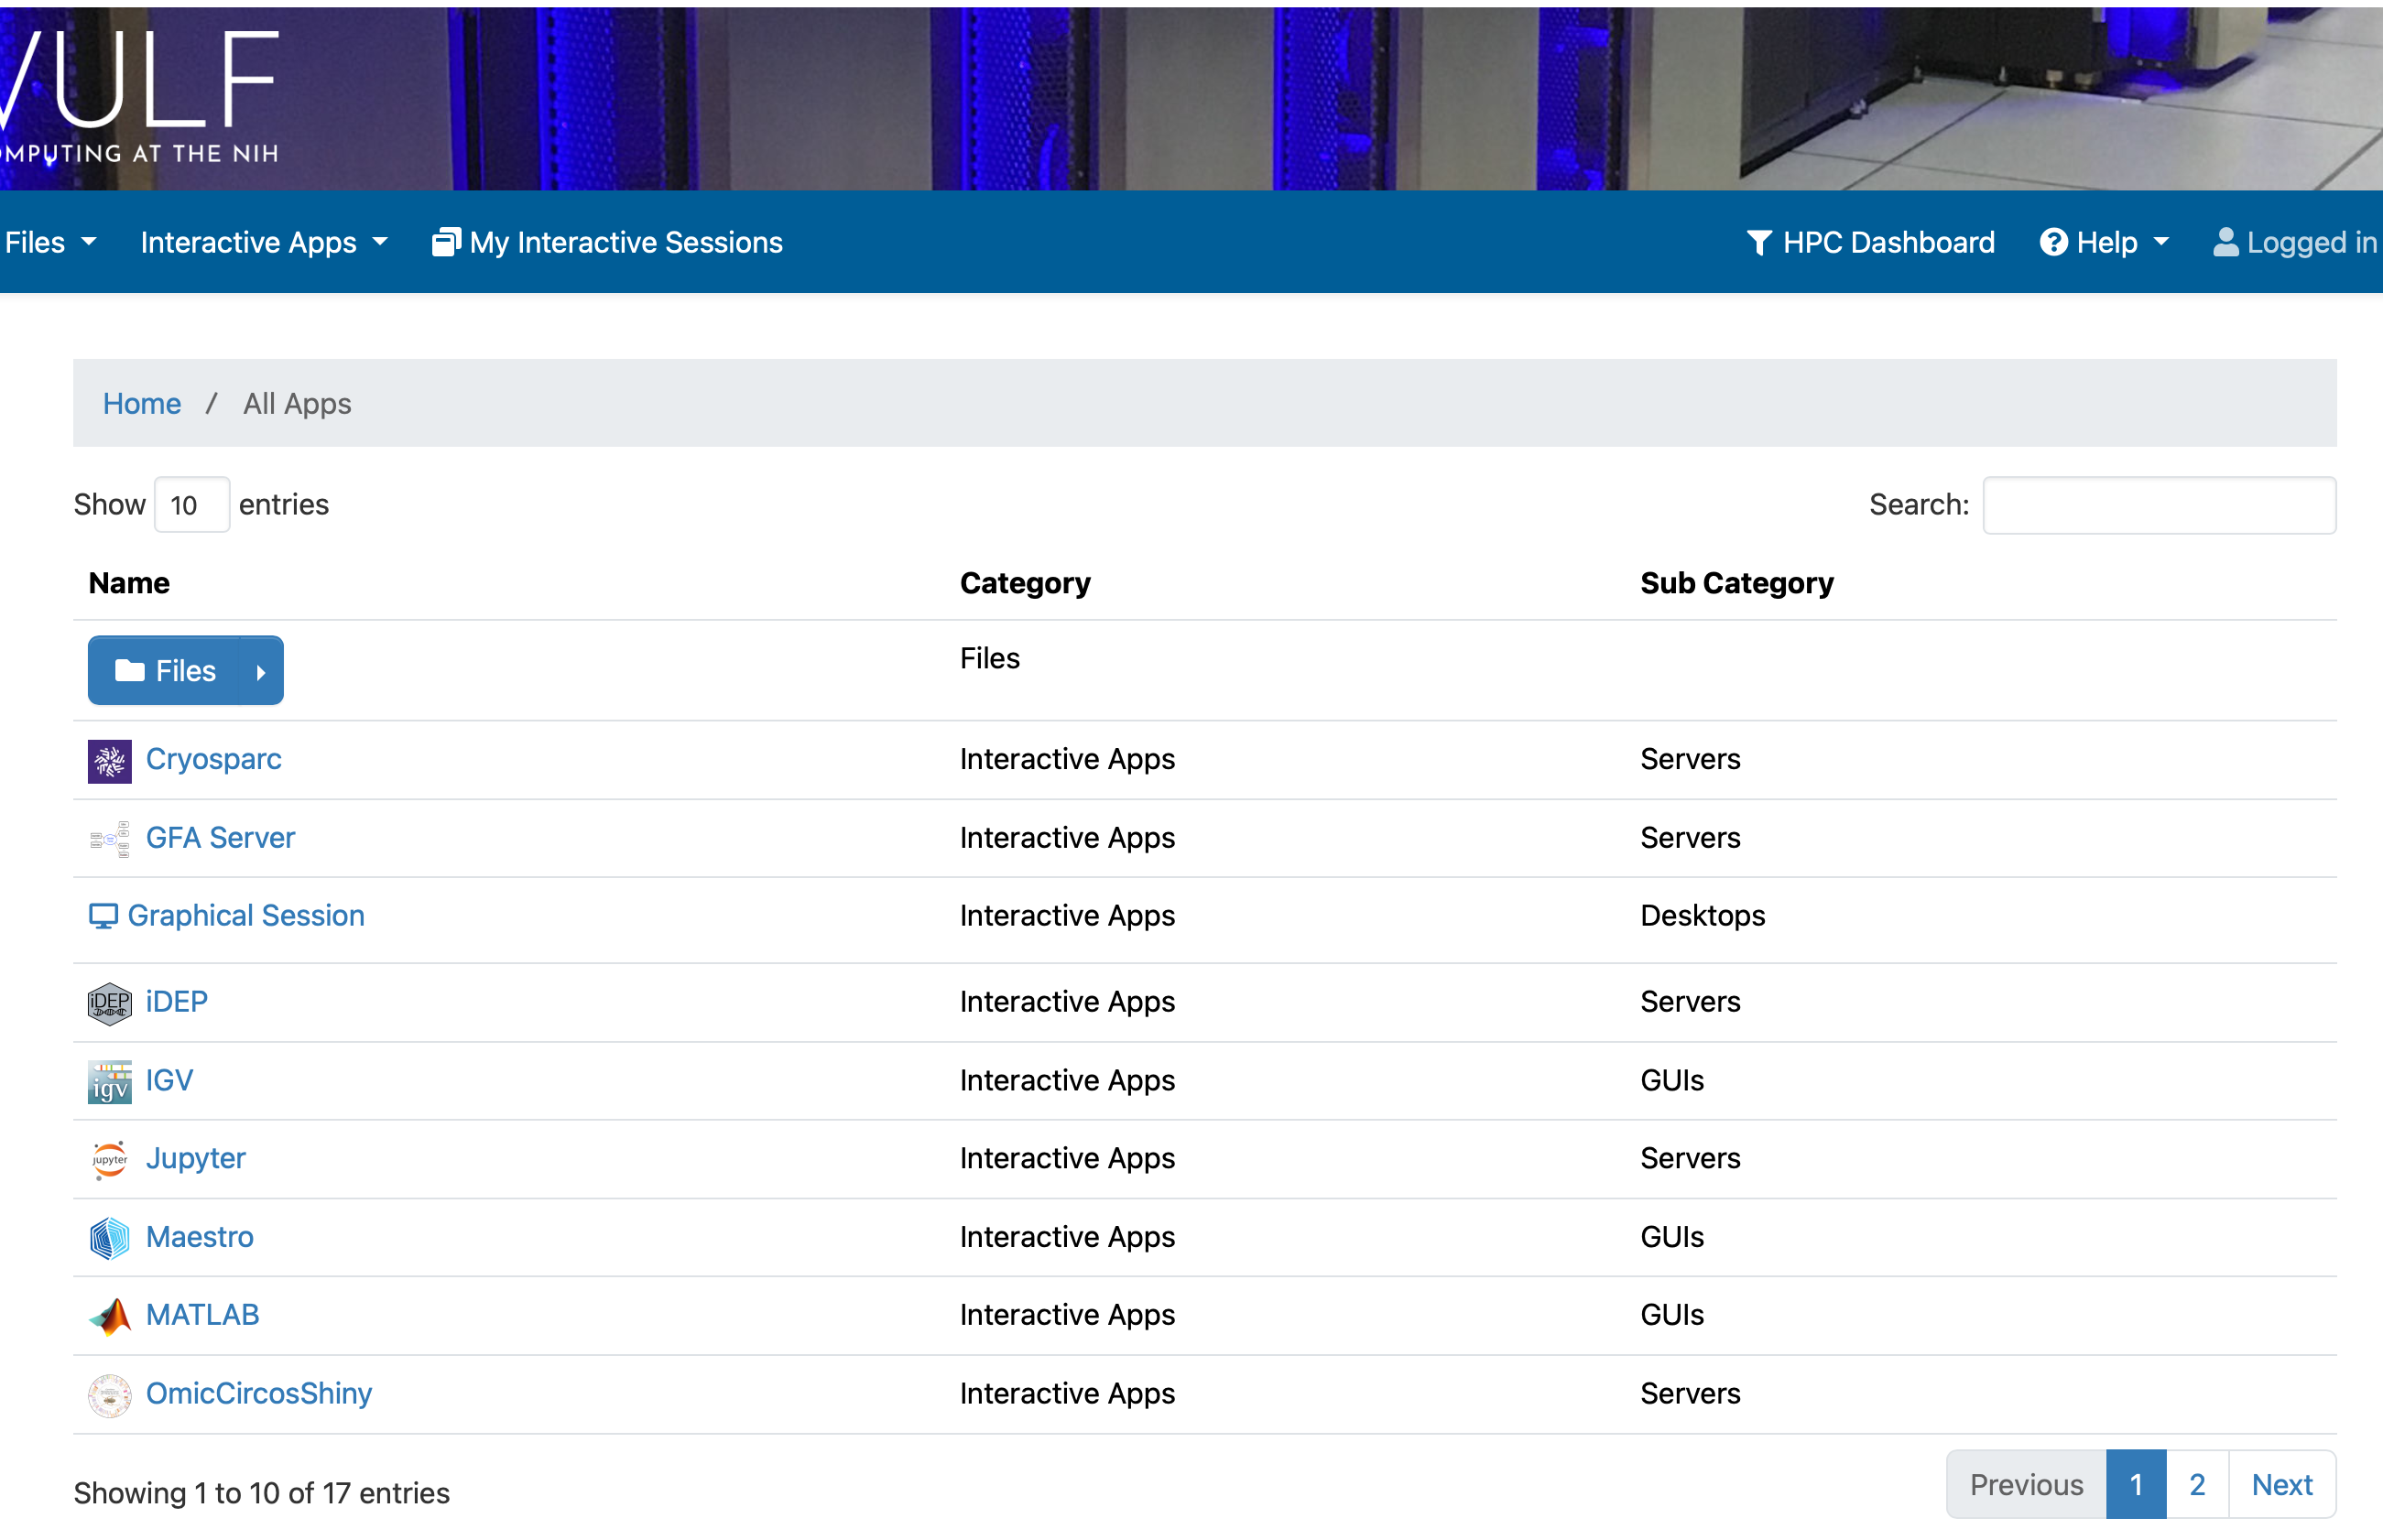This screenshot has width=2383, height=1540.
Task: Click the iDEP app icon
Action: (x=109, y=1003)
